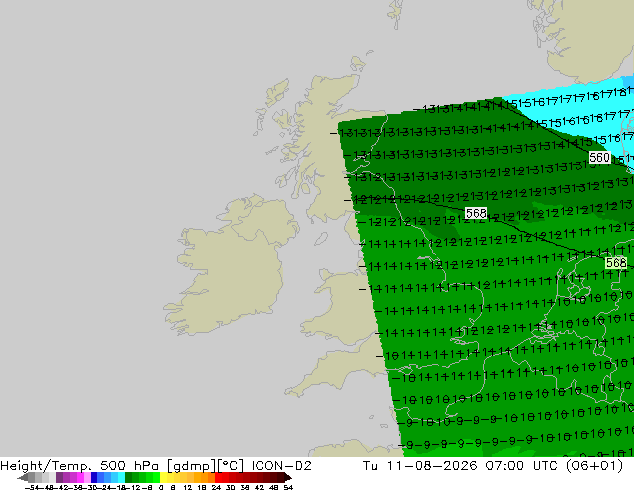Click the '54' value at legend's right end
The height and width of the screenshot is (490, 634).
[x=287, y=487]
